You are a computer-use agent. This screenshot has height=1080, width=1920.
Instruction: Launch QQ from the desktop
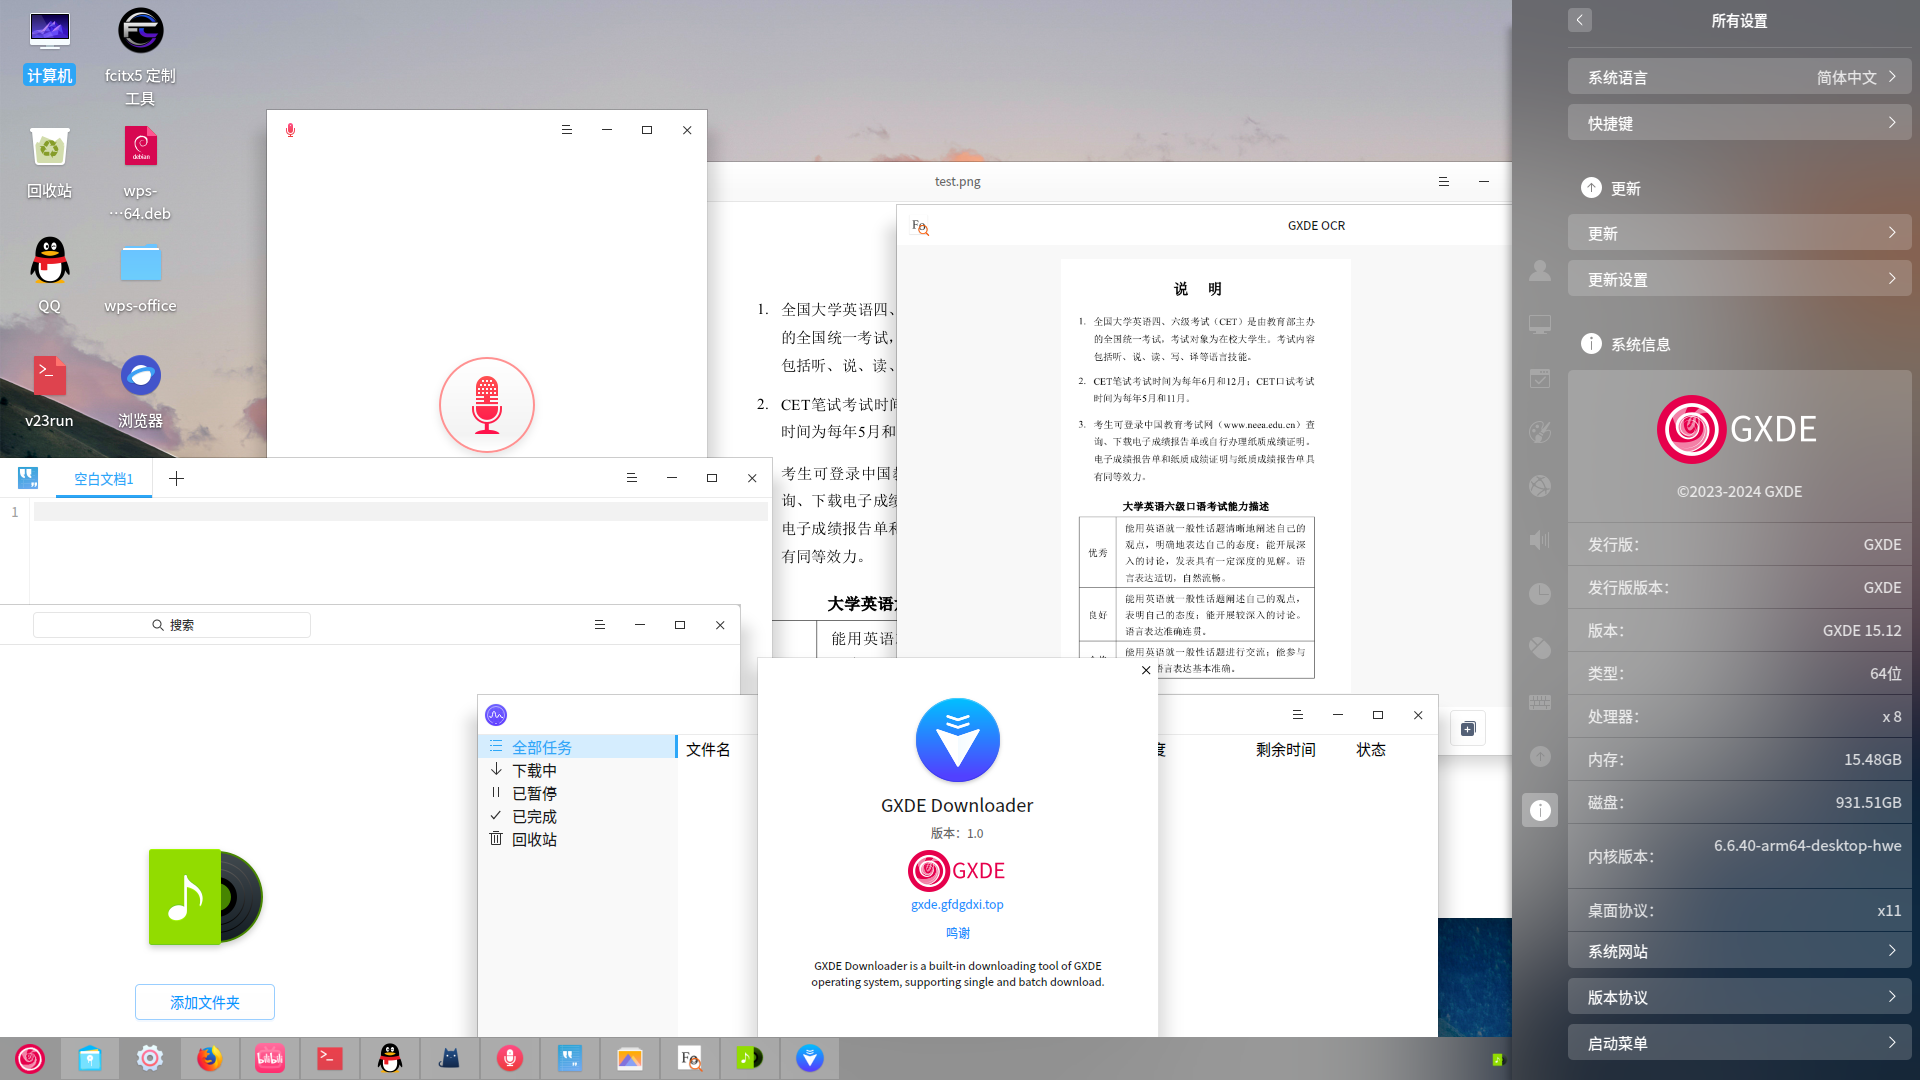(49, 276)
